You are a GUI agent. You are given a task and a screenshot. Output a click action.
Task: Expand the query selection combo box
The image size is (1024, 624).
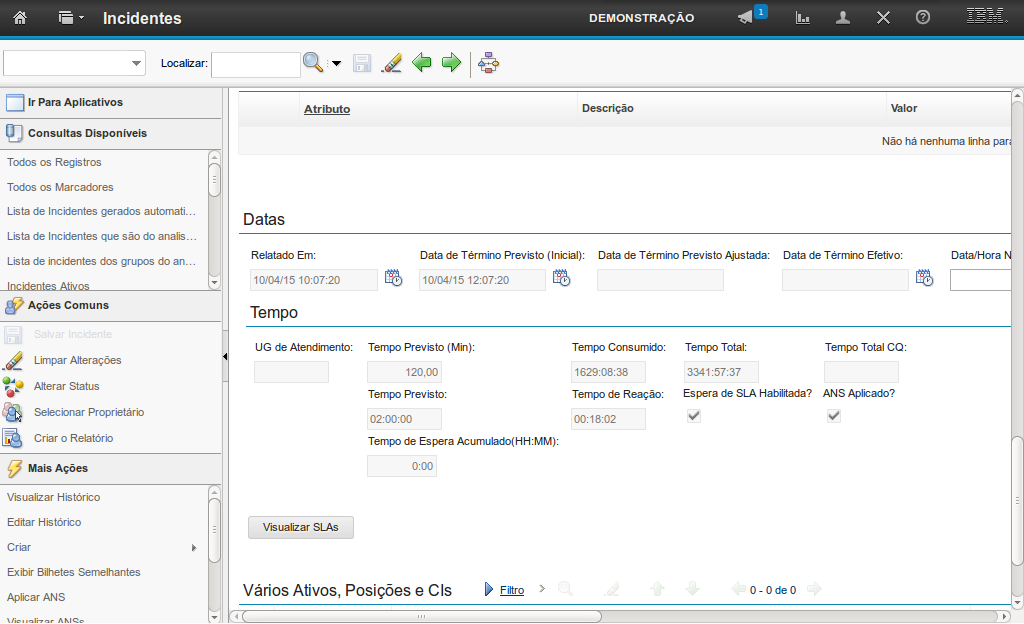click(136, 64)
